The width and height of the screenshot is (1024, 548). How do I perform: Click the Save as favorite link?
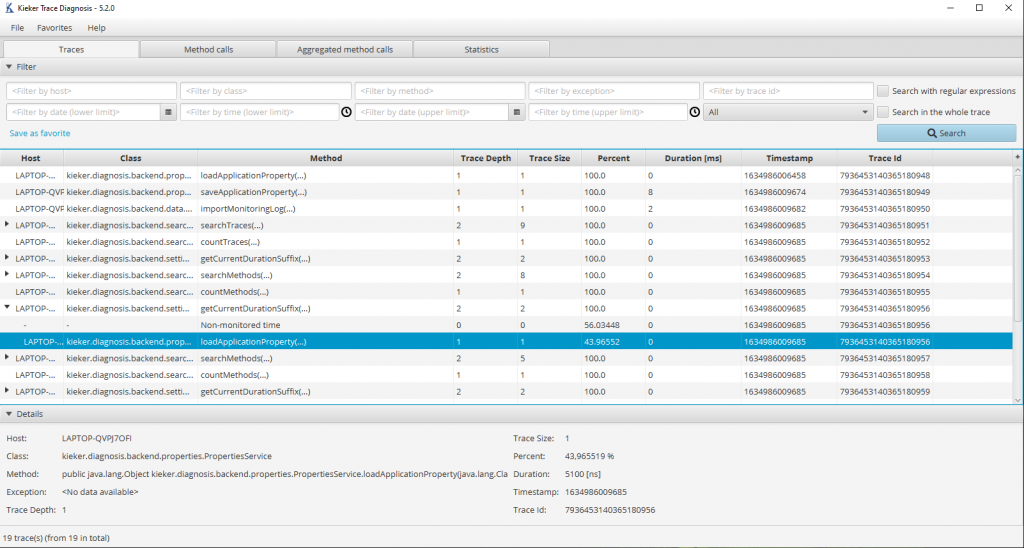point(40,133)
